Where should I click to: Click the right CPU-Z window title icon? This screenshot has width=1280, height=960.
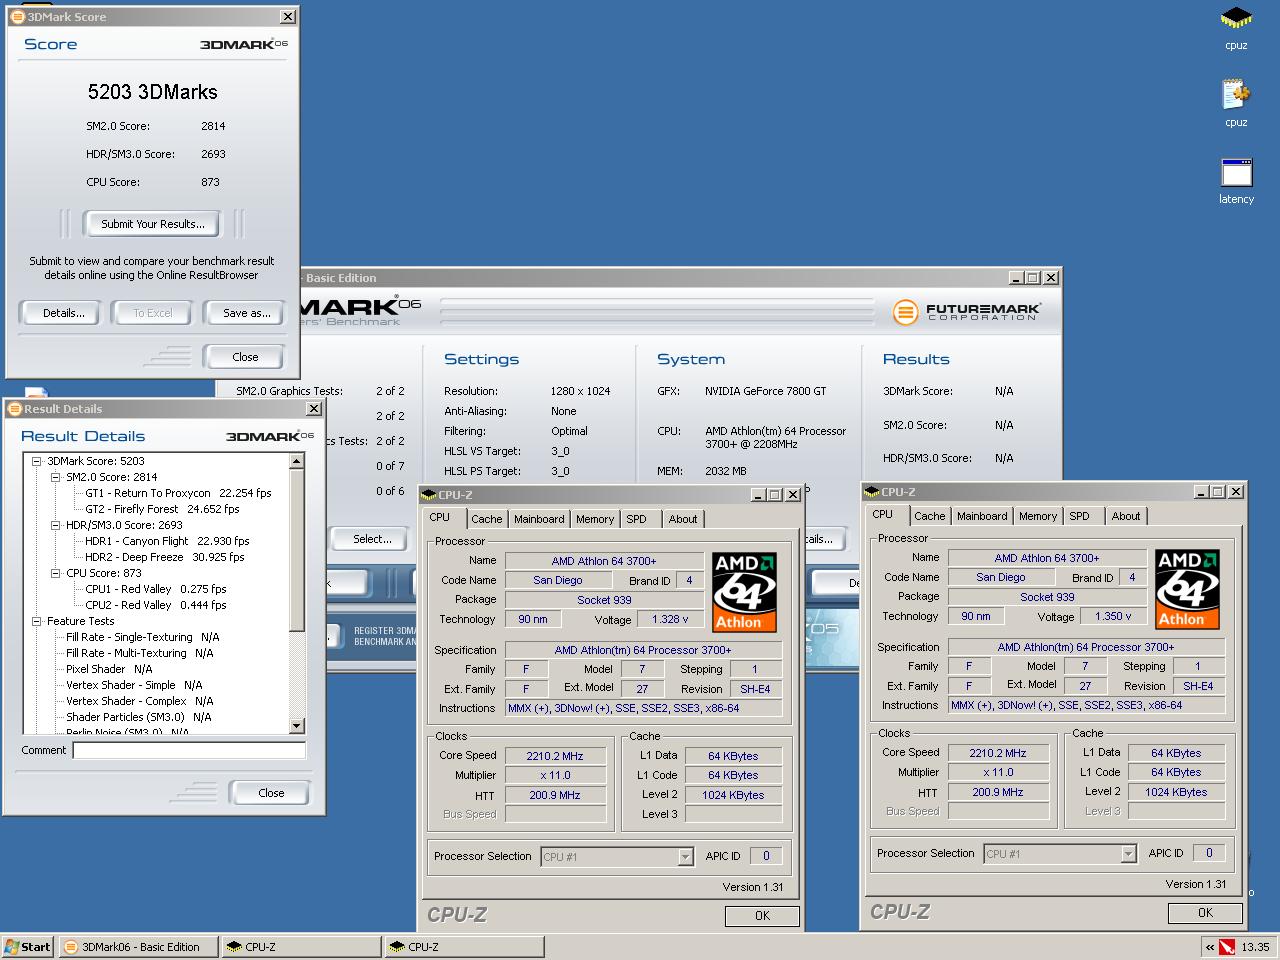(871, 492)
